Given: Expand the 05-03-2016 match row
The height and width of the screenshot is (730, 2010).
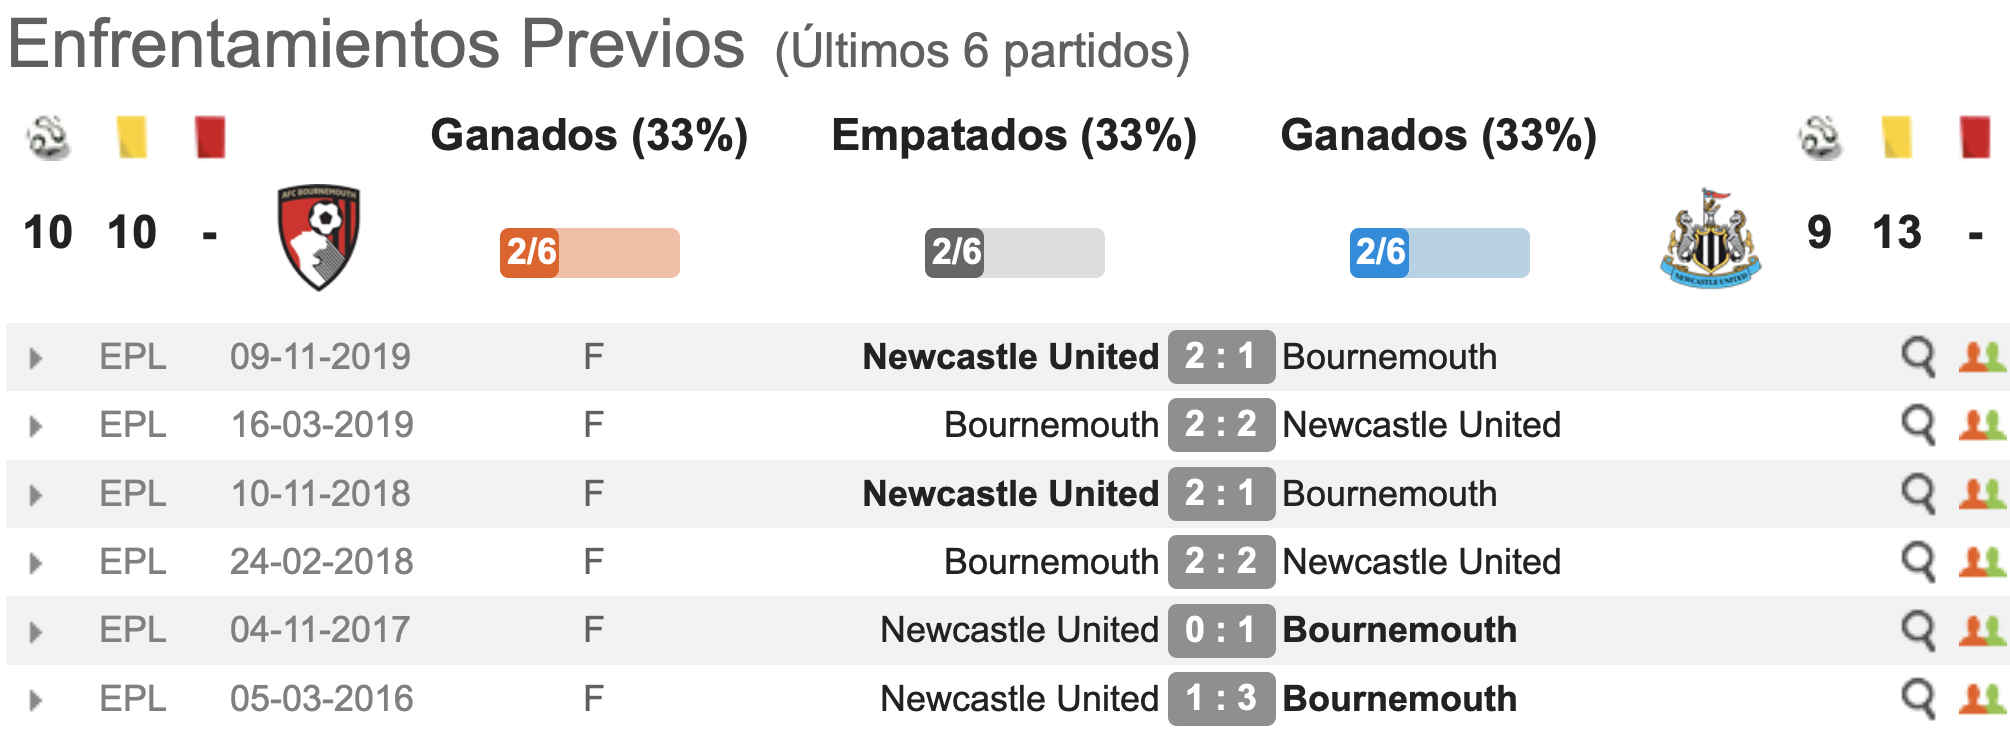Looking at the screenshot, I should 36,700.
